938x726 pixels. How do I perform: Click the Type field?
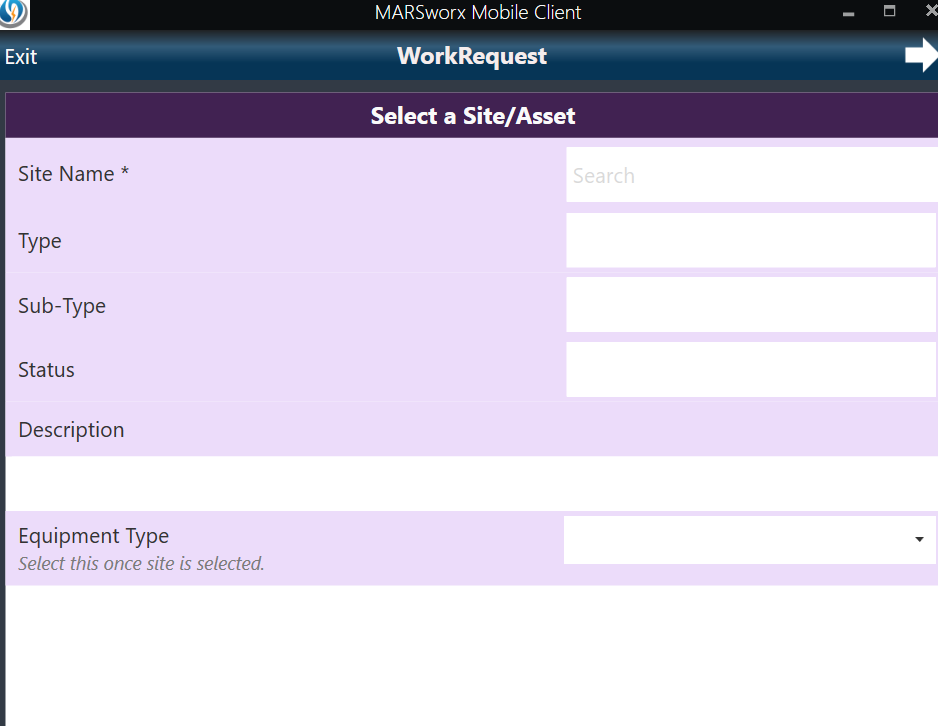[751, 240]
